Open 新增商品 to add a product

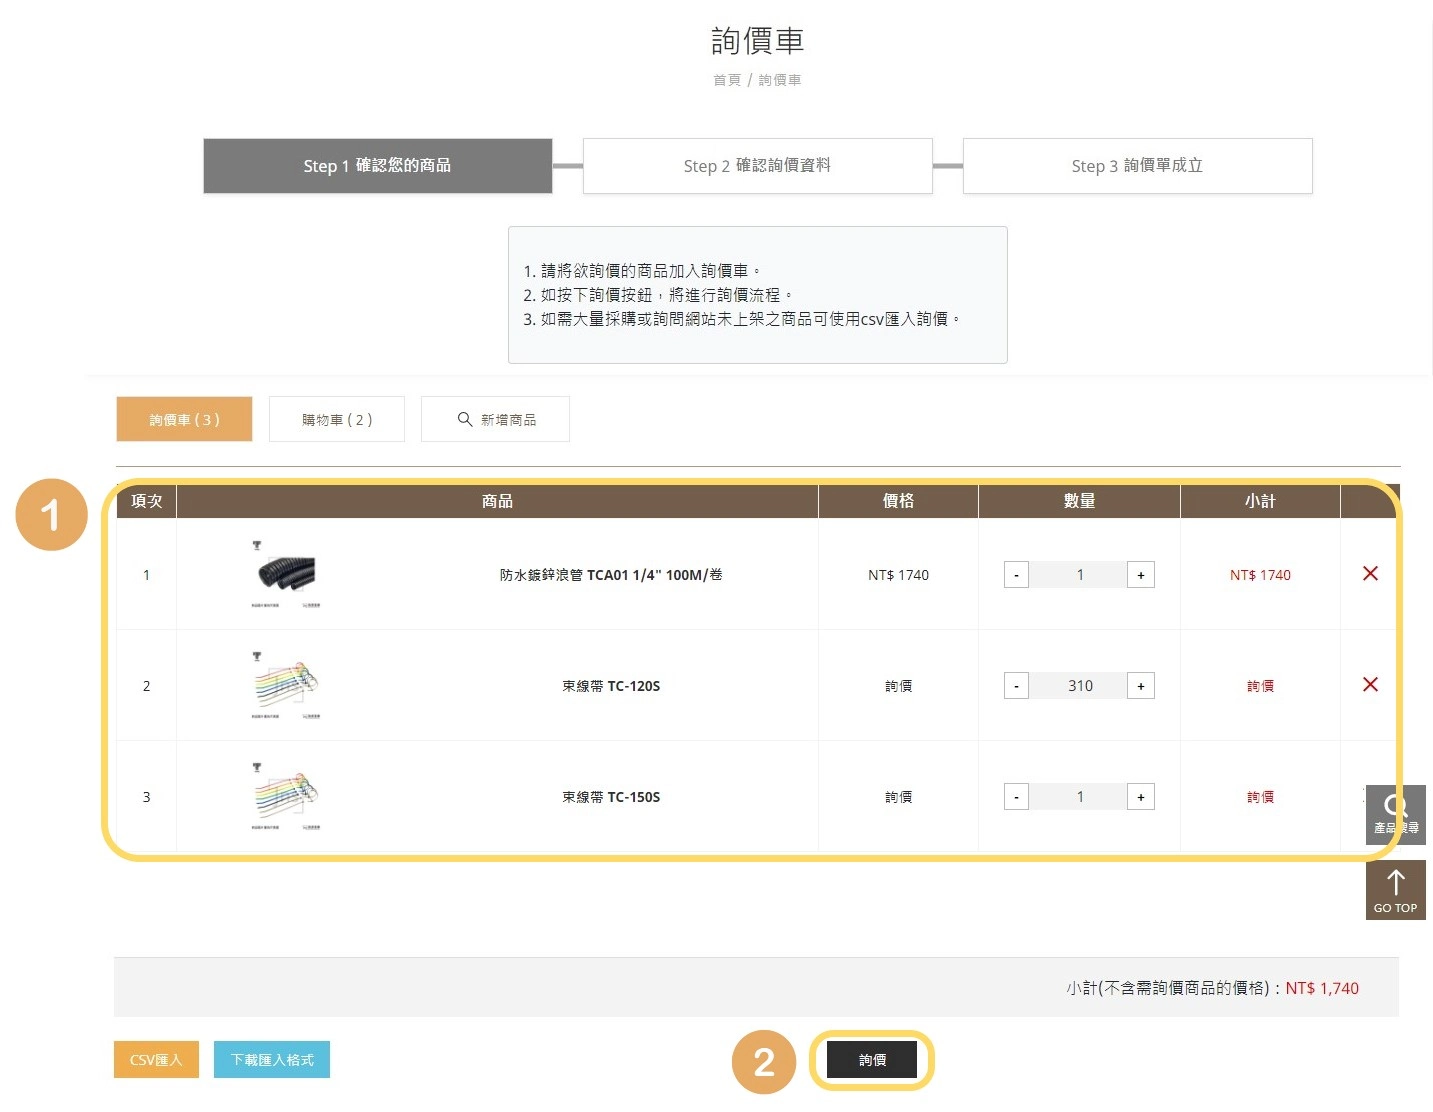[x=495, y=419]
